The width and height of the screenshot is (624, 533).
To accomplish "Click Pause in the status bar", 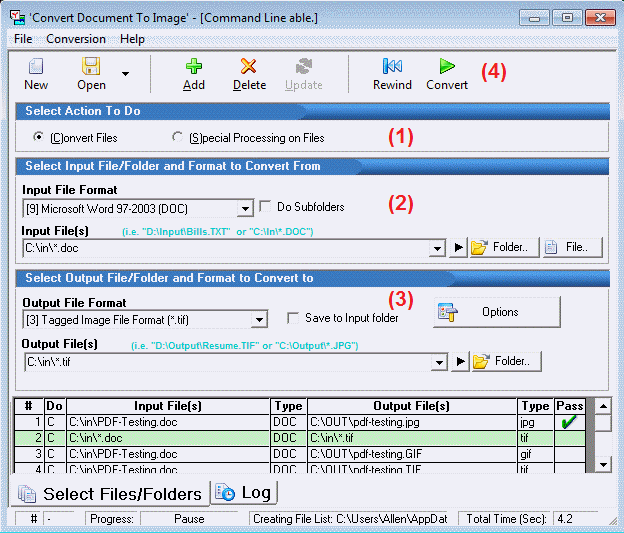I will point(189,519).
